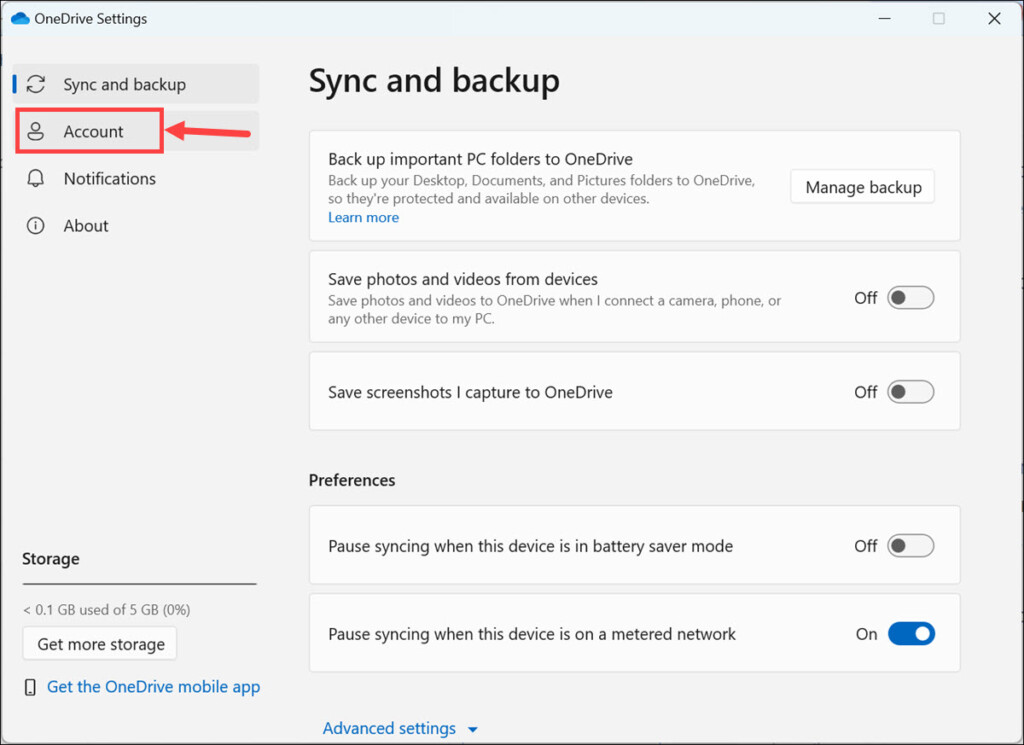Open the Notifications settings tab

(109, 179)
